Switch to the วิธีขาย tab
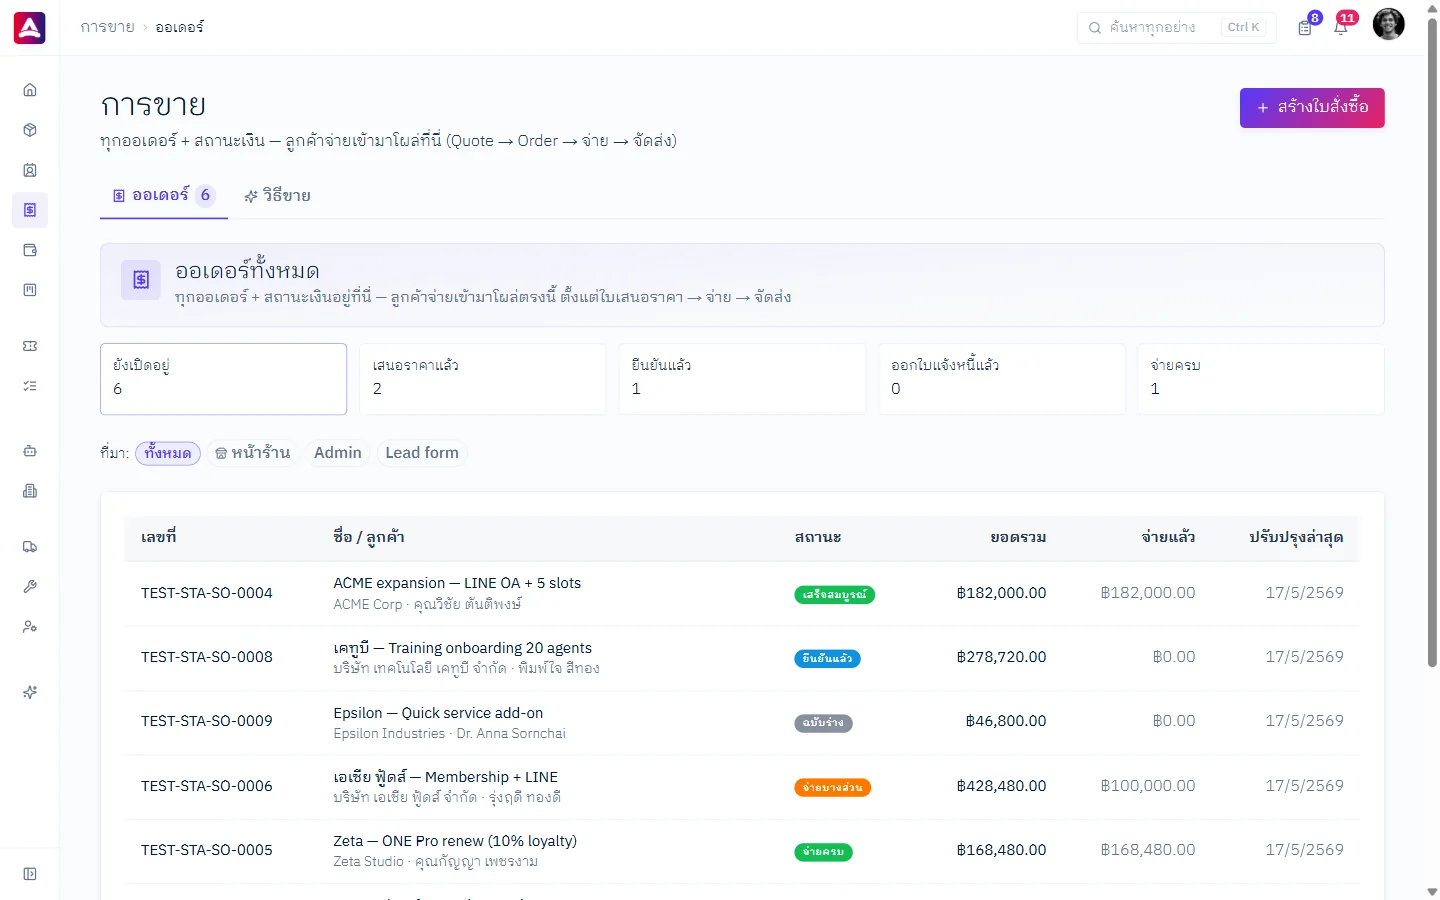1440x900 pixels. (278, 196)
